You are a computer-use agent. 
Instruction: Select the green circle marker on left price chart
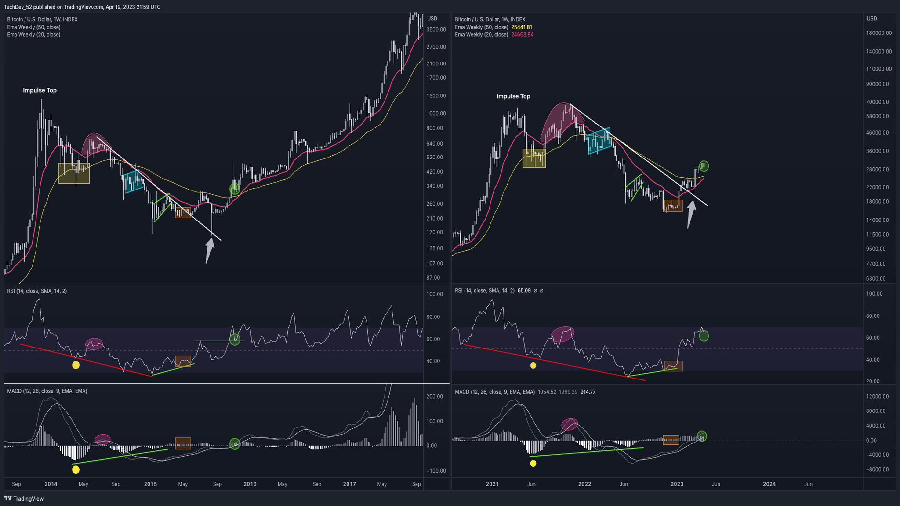pos(235,187)
